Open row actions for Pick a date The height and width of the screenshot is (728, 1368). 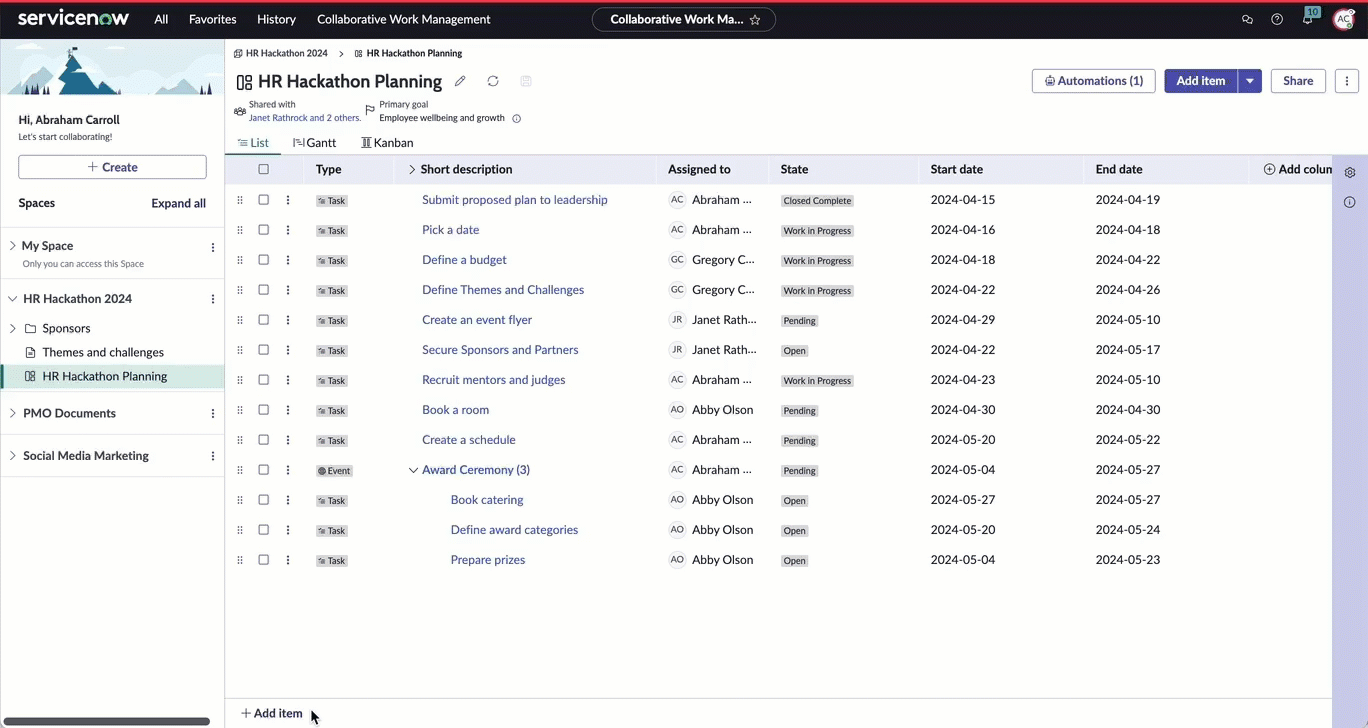tap(288, 230)
